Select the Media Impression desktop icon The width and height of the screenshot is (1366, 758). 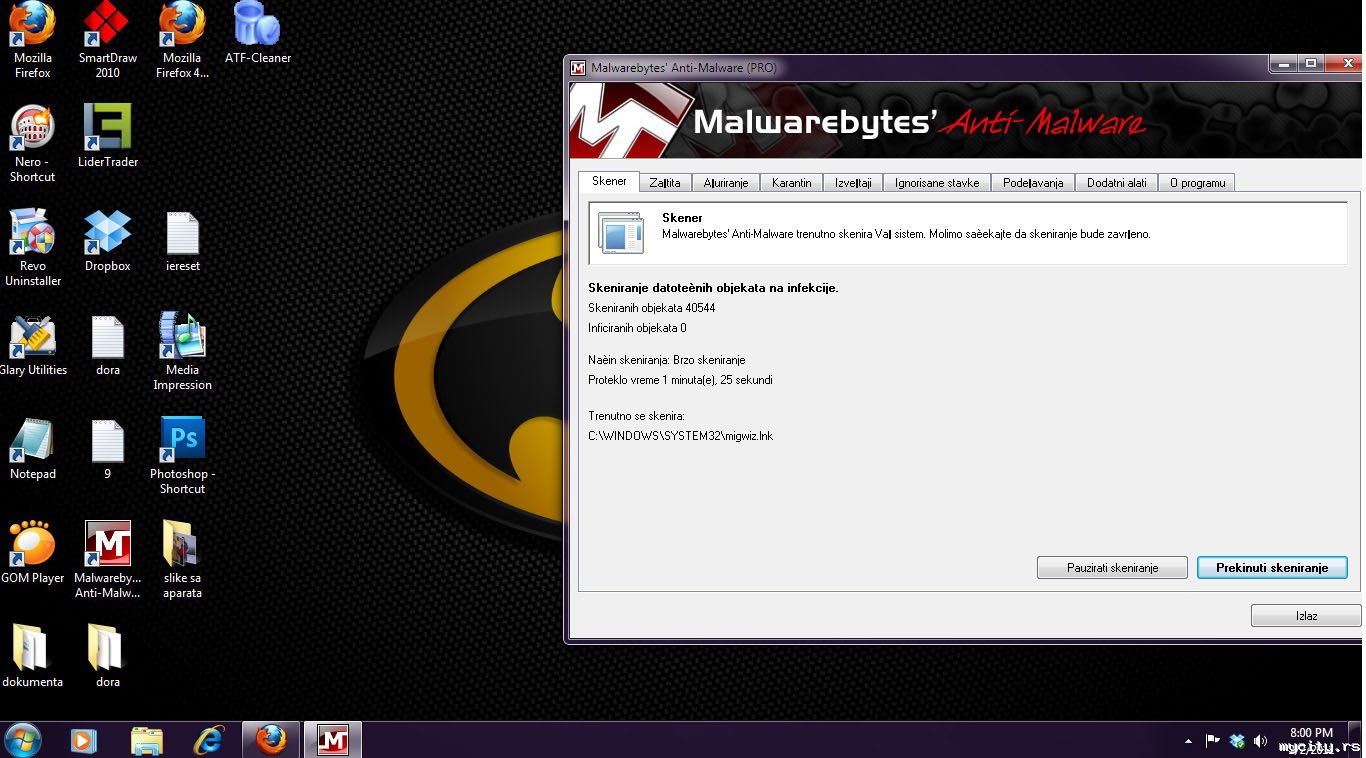point(182,352)
